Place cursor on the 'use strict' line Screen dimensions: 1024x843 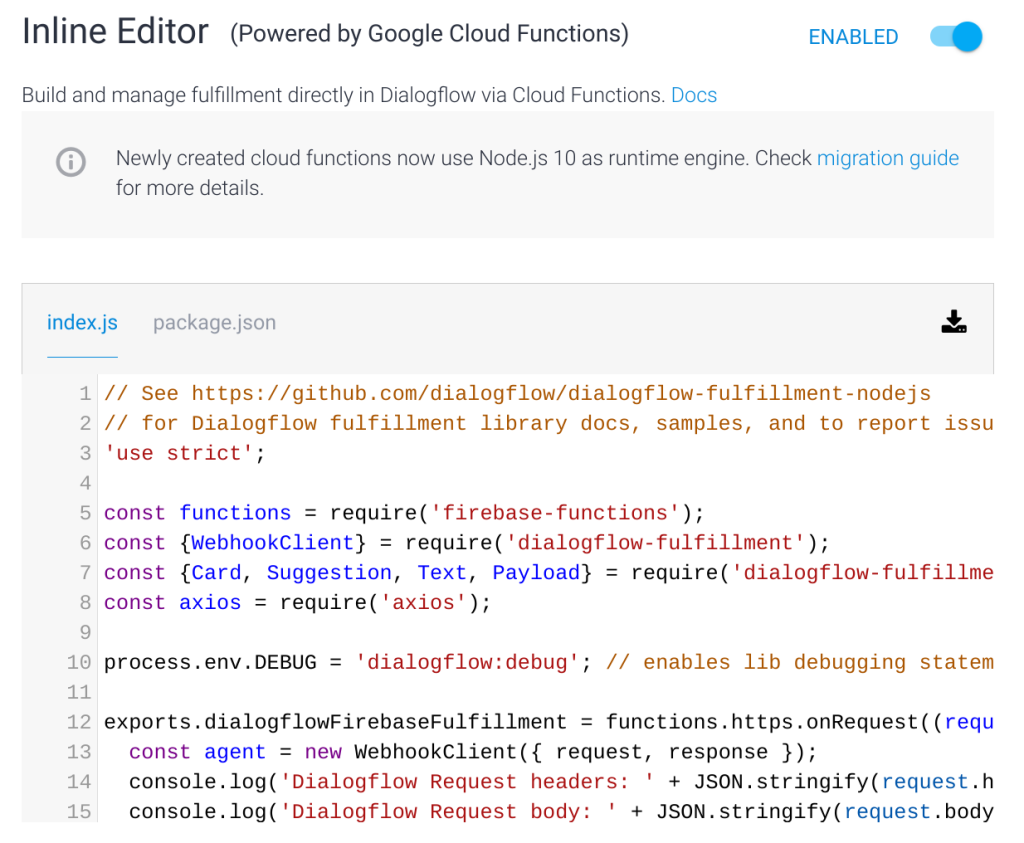[185, 453]
